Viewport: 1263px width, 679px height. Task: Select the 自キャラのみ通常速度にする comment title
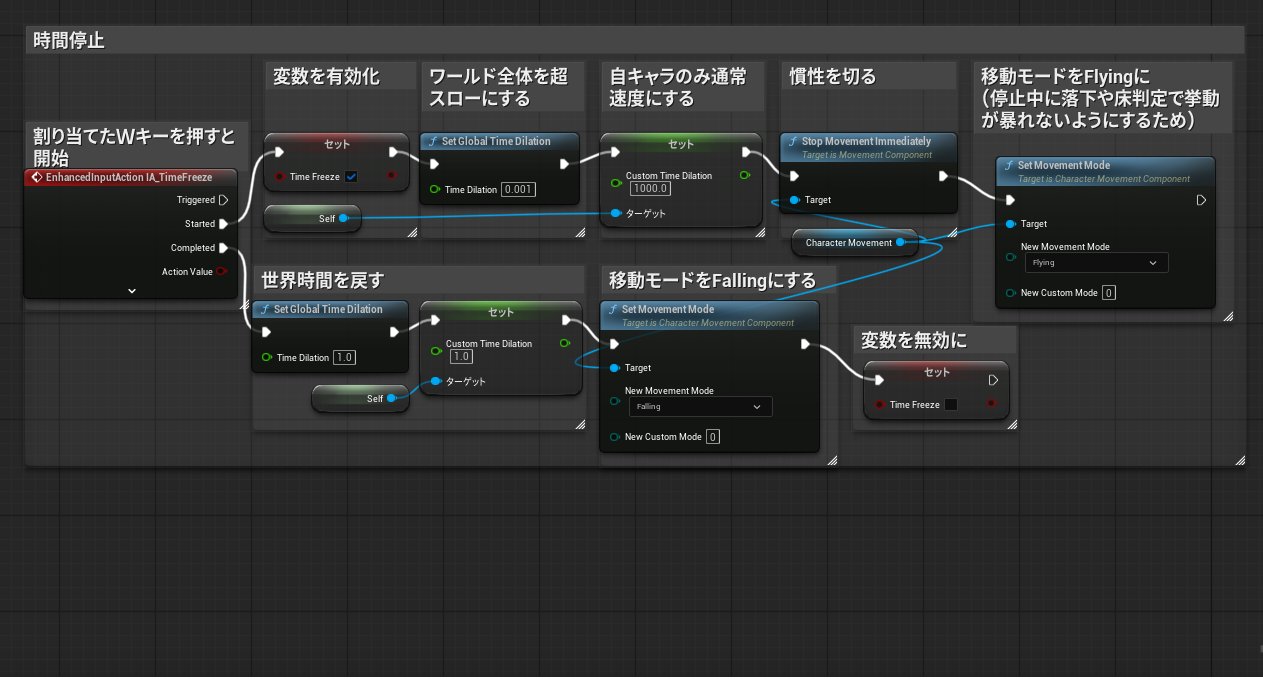(678, 87)
